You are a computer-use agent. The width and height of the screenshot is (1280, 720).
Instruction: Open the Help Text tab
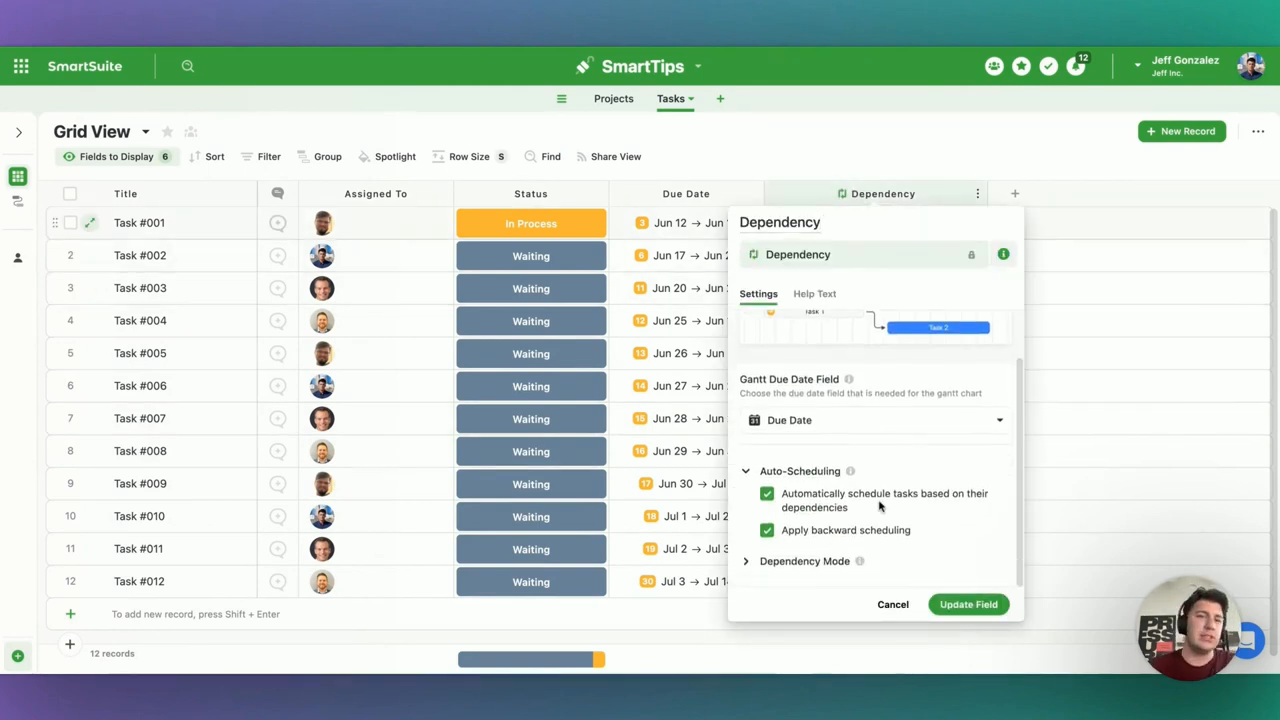(x=814, y=294)
